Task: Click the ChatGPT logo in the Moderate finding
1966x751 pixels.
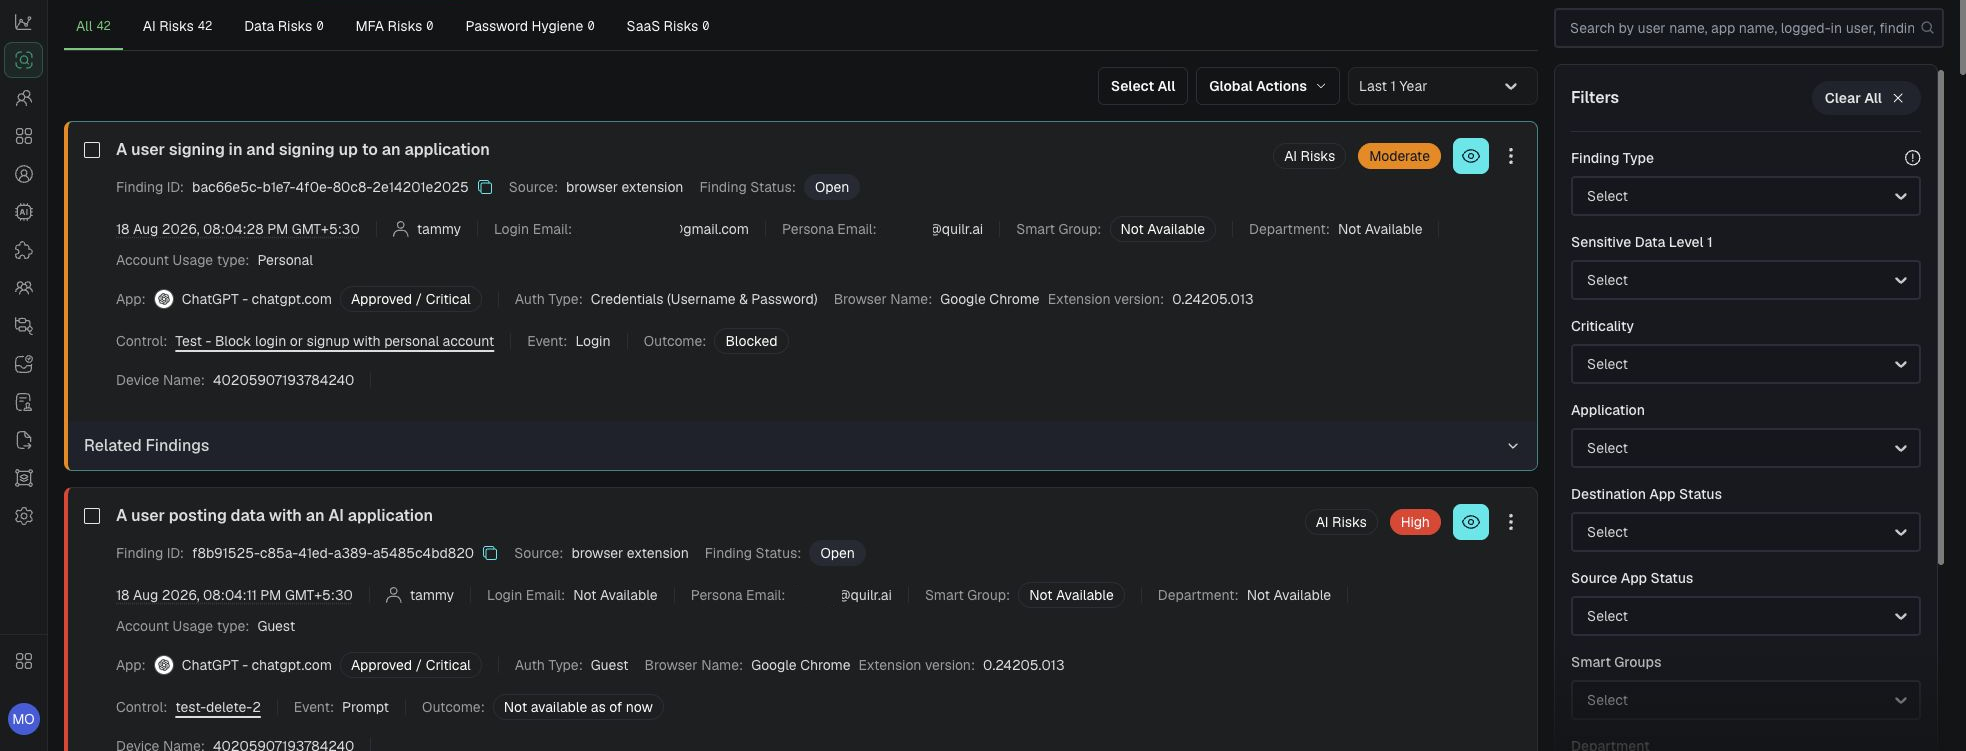Action: point(164,299)
